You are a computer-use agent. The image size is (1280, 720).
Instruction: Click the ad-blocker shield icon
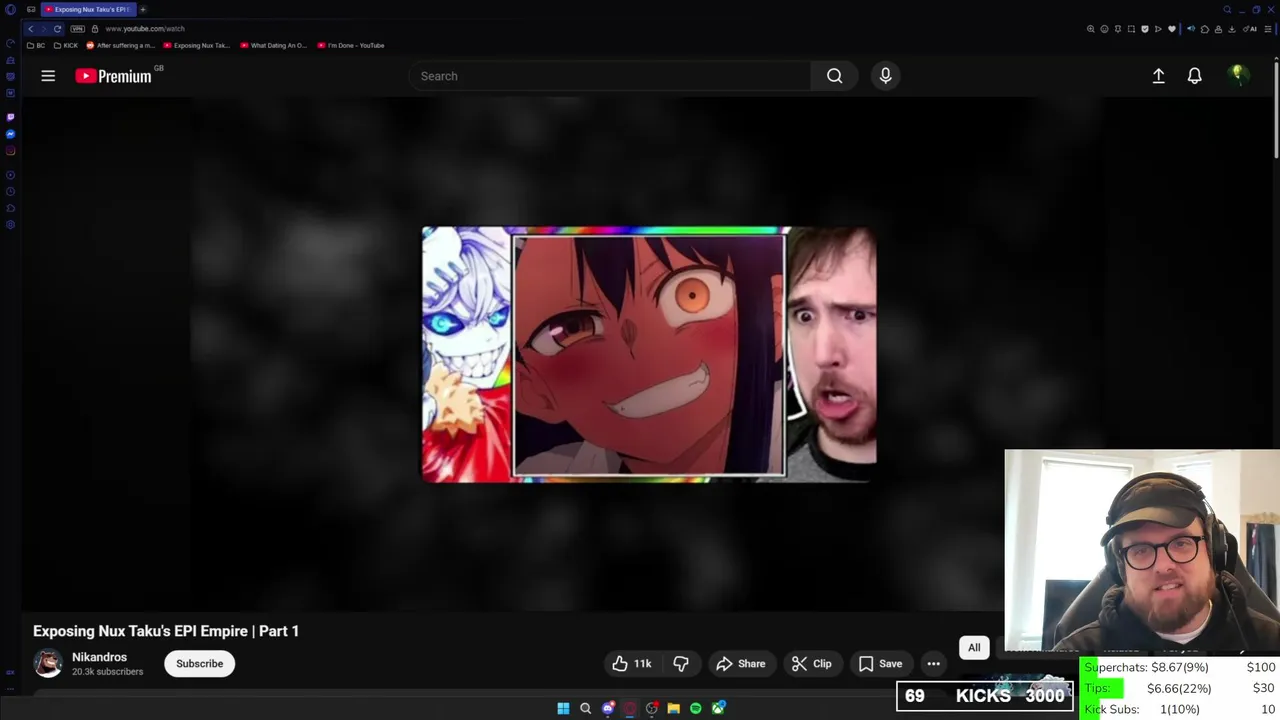[1145, 29]
